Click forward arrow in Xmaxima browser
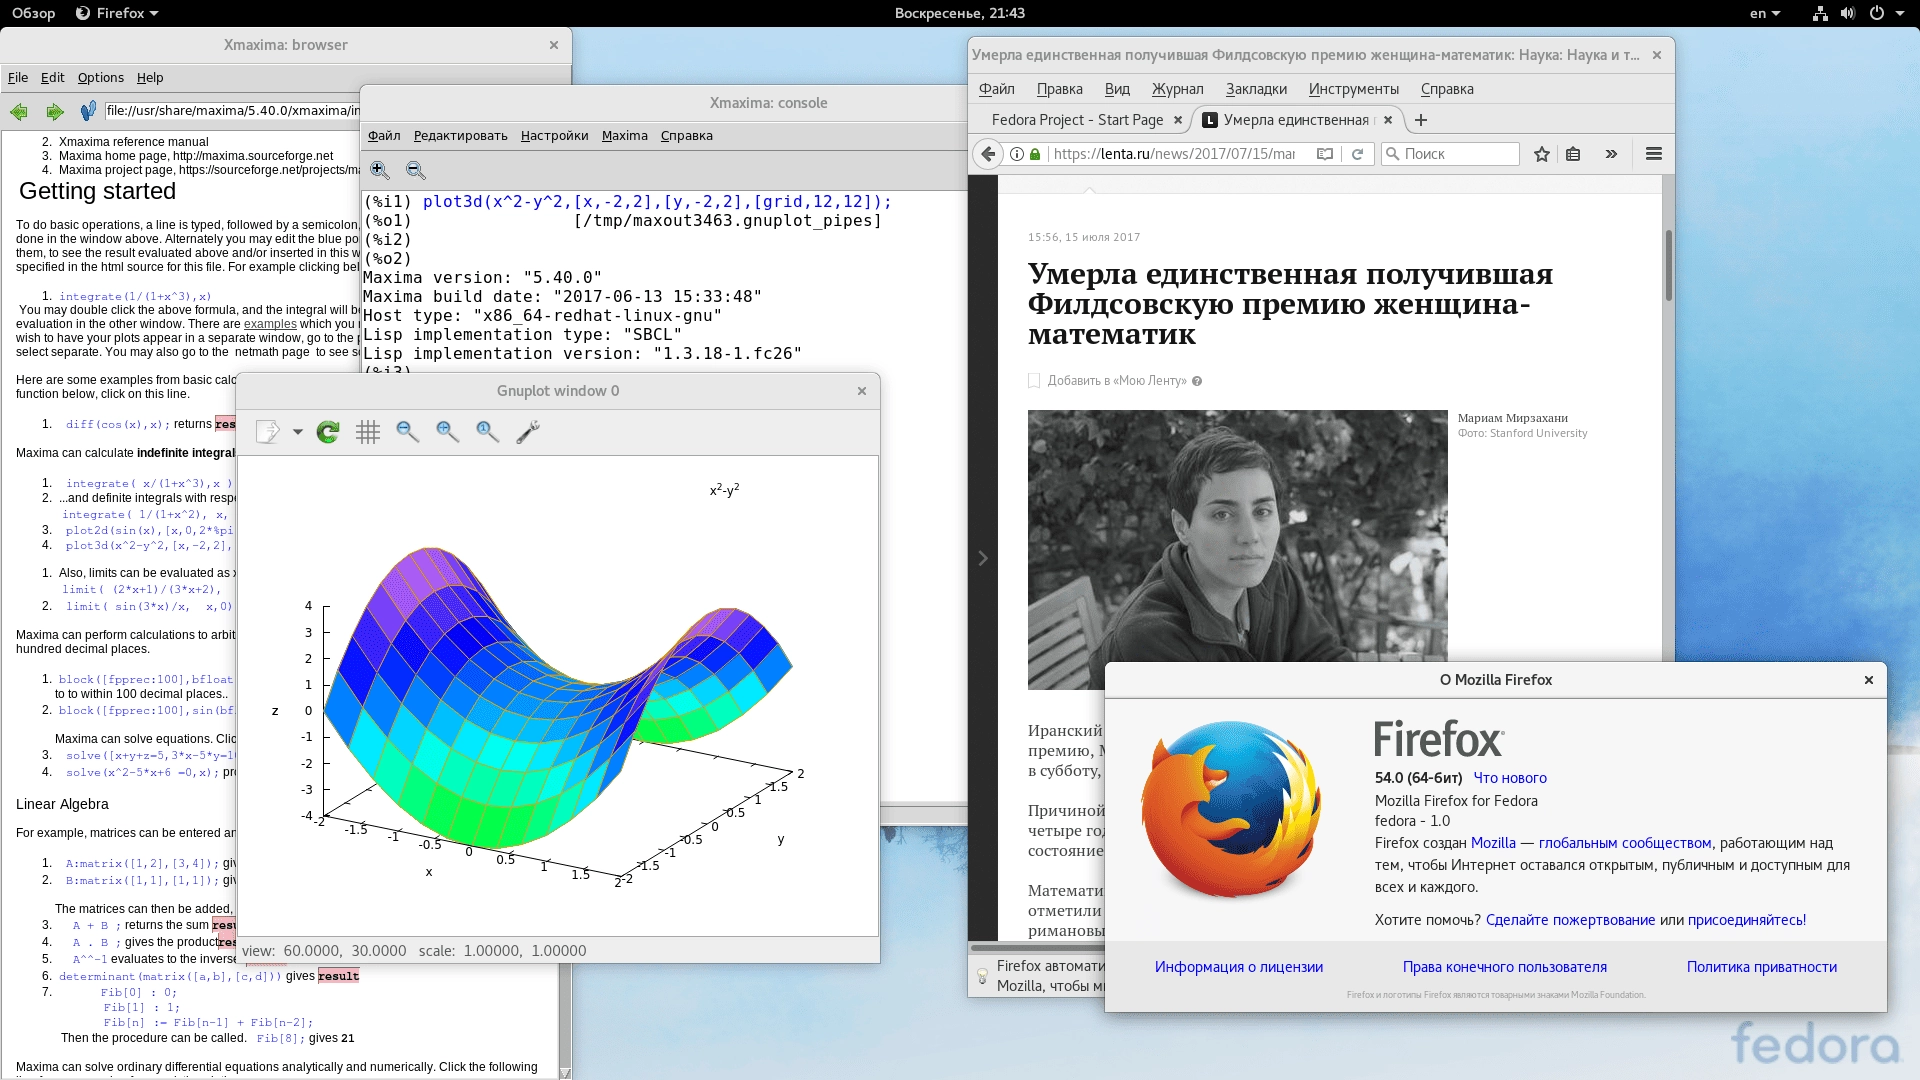 (x=55, y=111)
